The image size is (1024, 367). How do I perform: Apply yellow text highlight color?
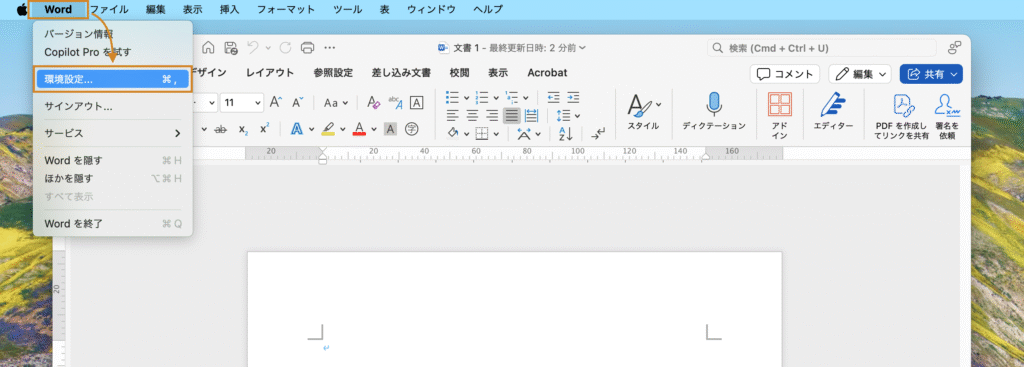coord(328,129)
